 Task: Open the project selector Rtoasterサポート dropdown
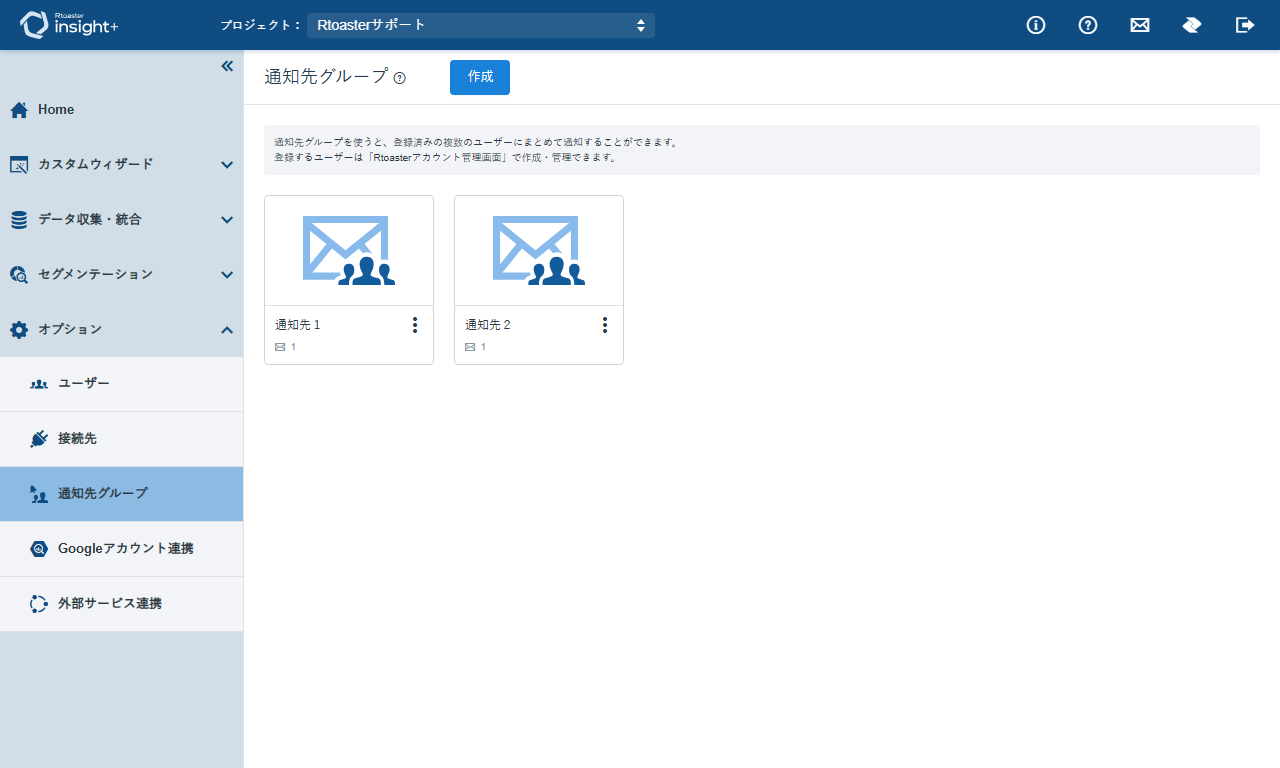click(x=481, y=25)
